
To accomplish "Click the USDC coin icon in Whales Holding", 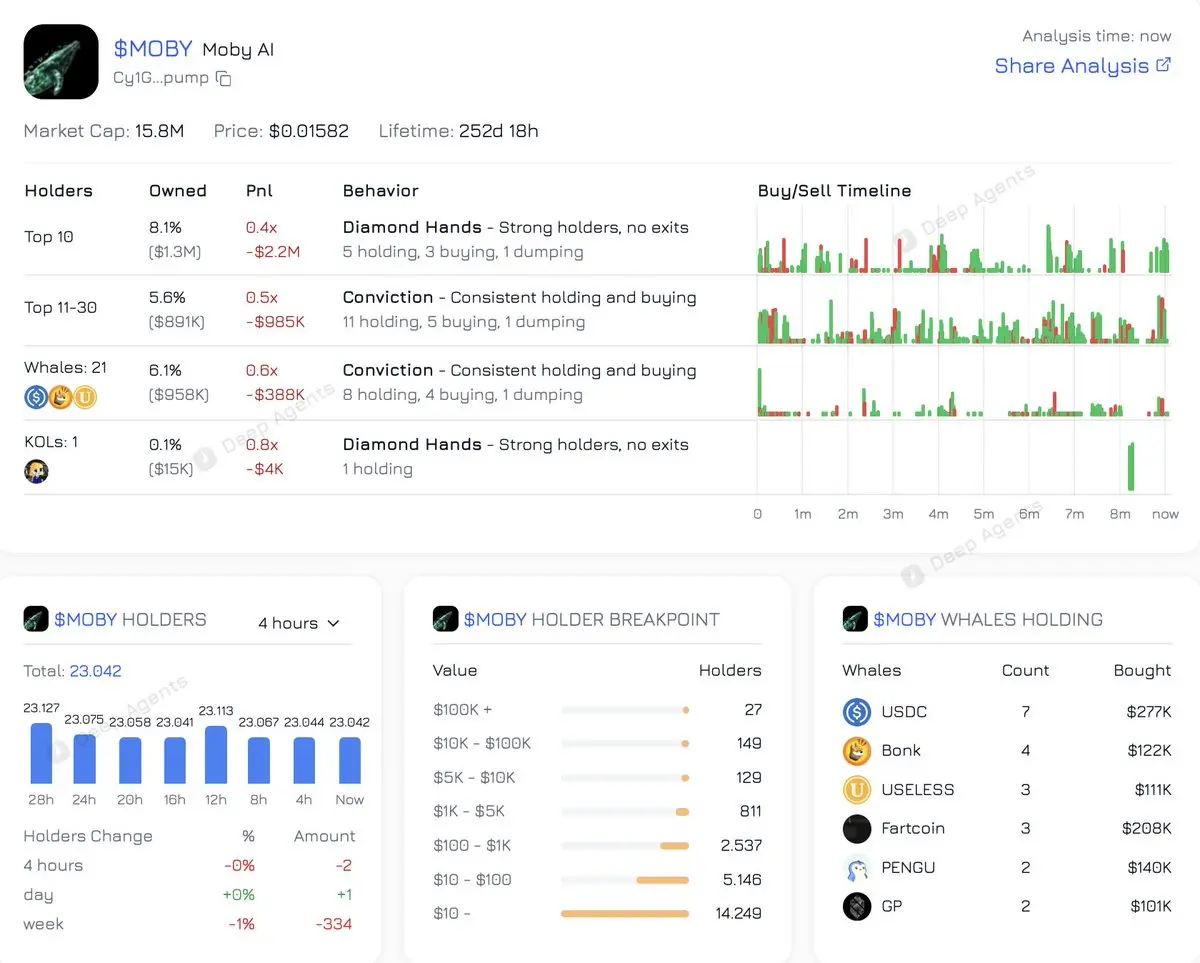I will point(857,712).
